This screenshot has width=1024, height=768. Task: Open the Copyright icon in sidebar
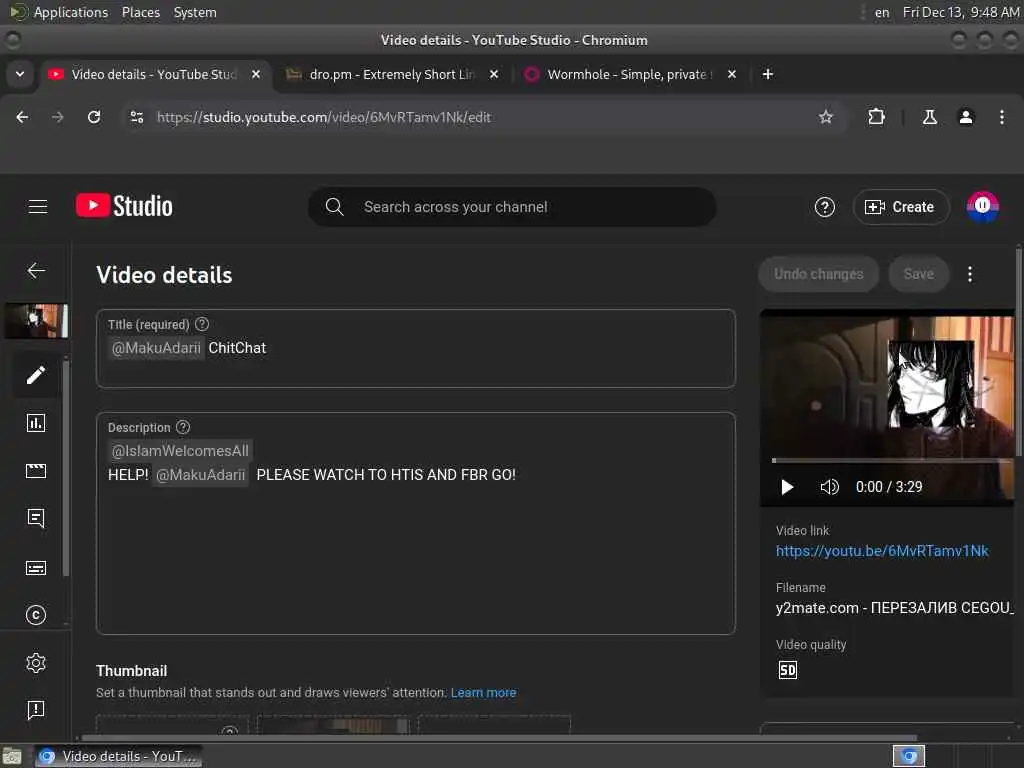tap(36, 615)
